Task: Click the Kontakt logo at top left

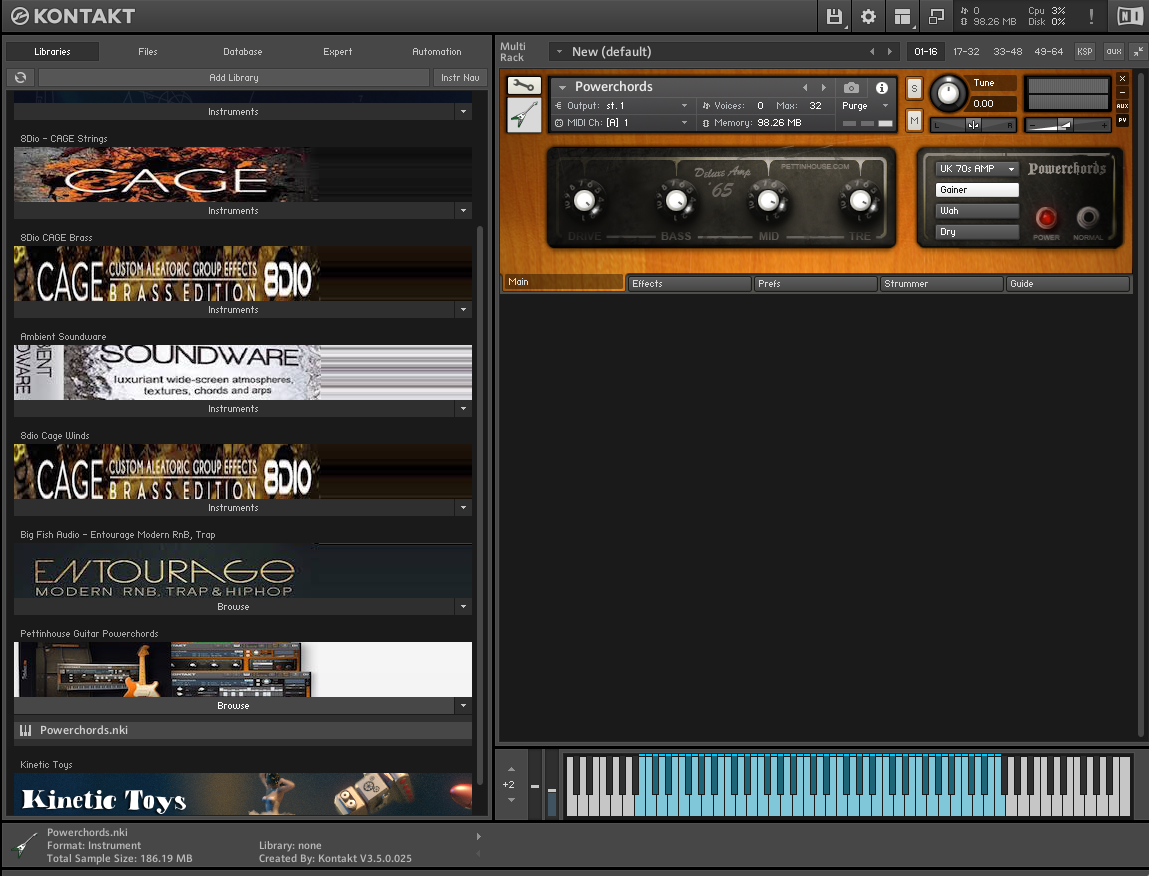Action: (x=73, y=16)
